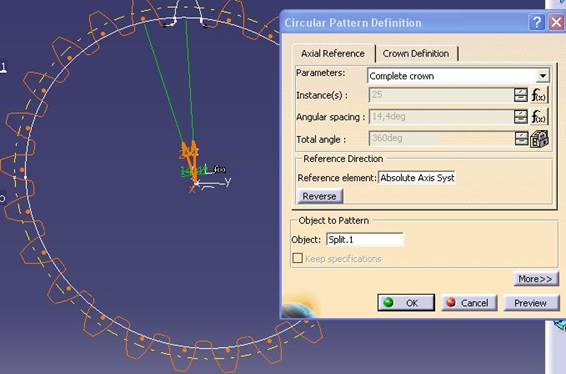Click the Total angle equivalent dimensions icon

[539, 139]
